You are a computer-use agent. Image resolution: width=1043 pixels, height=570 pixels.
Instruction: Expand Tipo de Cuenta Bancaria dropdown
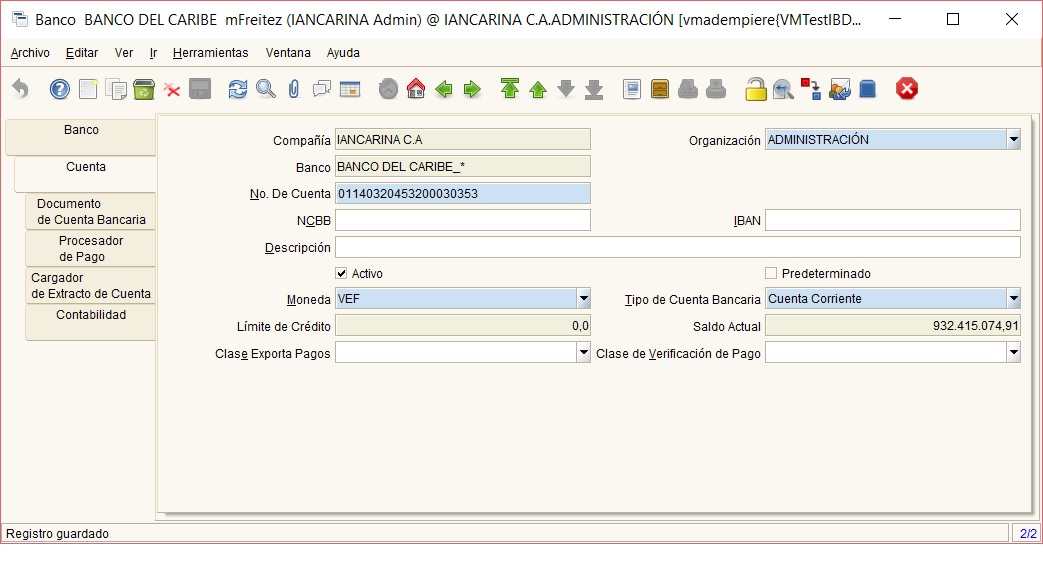1014,299
